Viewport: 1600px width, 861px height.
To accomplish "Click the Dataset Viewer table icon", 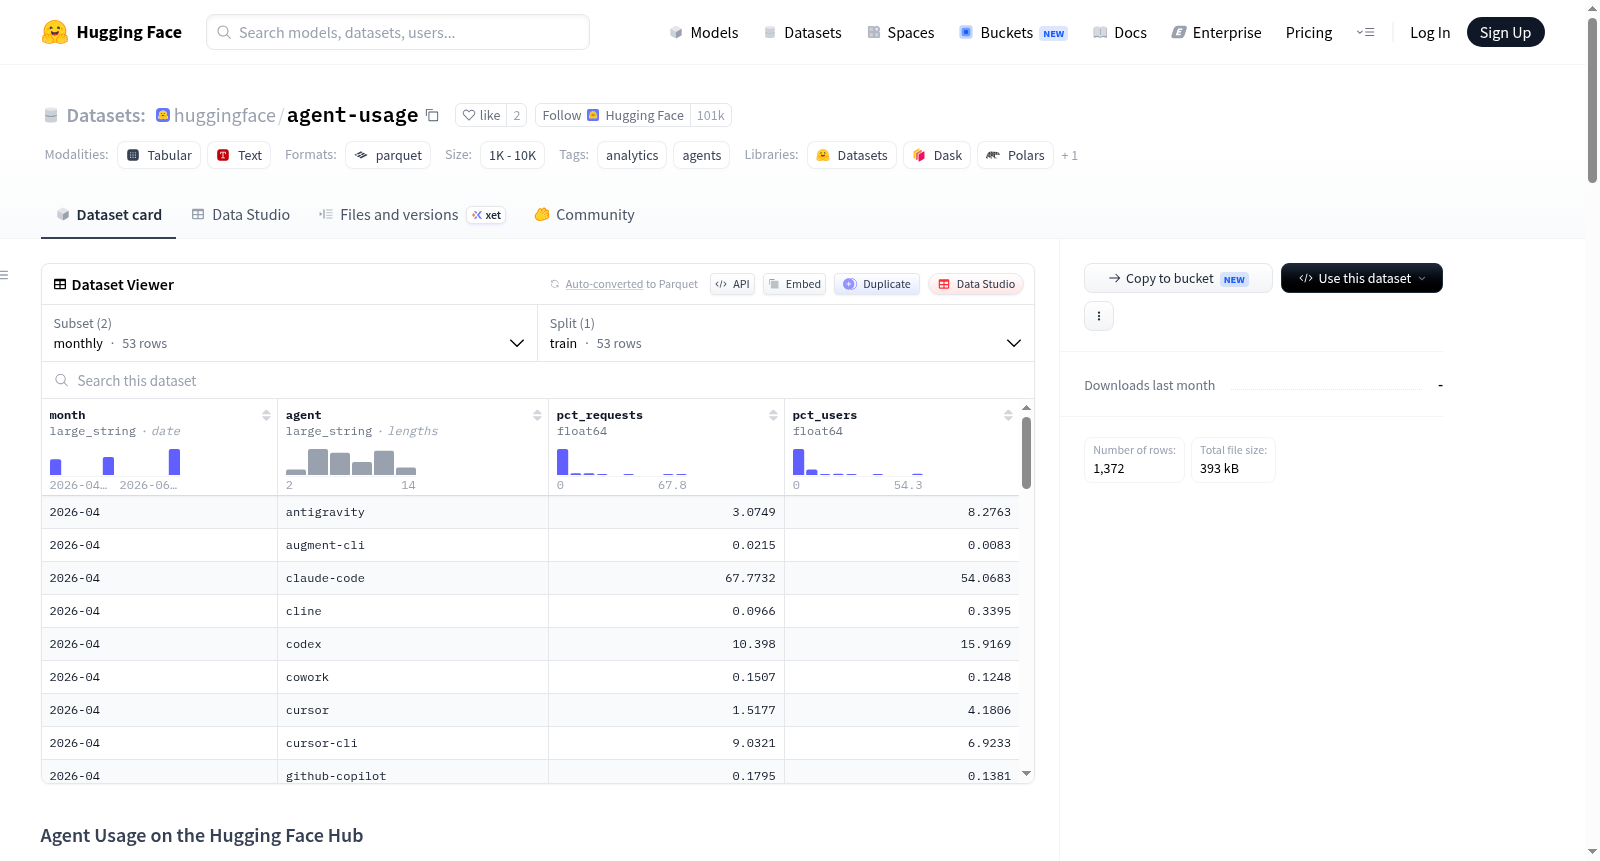I will [x=60, y=285].
